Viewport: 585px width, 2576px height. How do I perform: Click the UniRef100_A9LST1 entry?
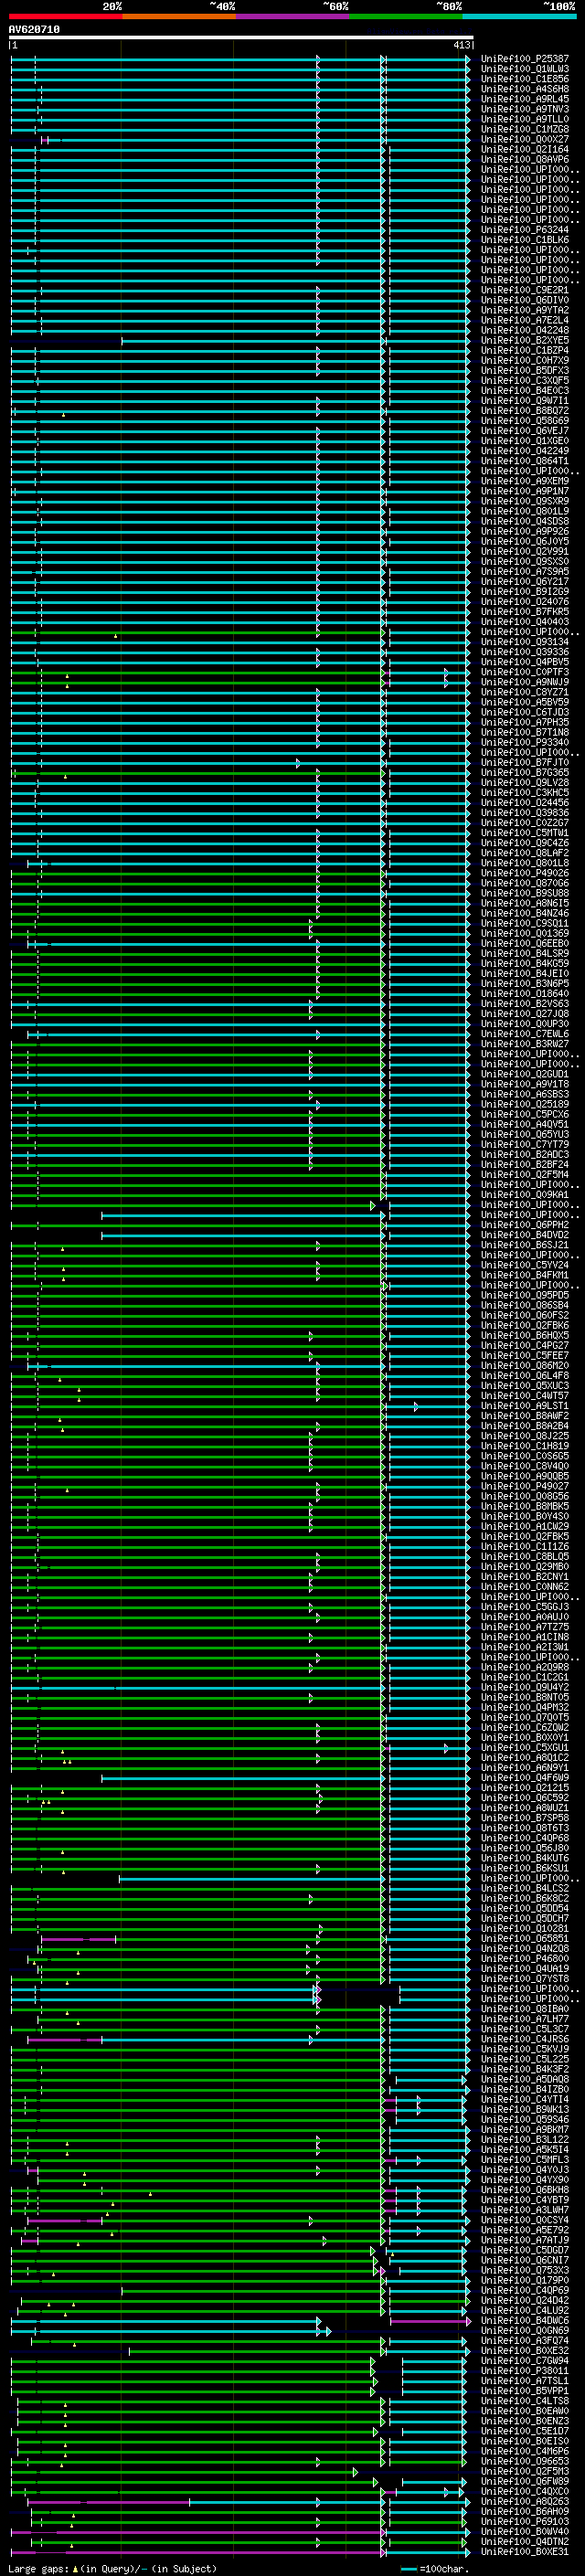pos(525,1405)
